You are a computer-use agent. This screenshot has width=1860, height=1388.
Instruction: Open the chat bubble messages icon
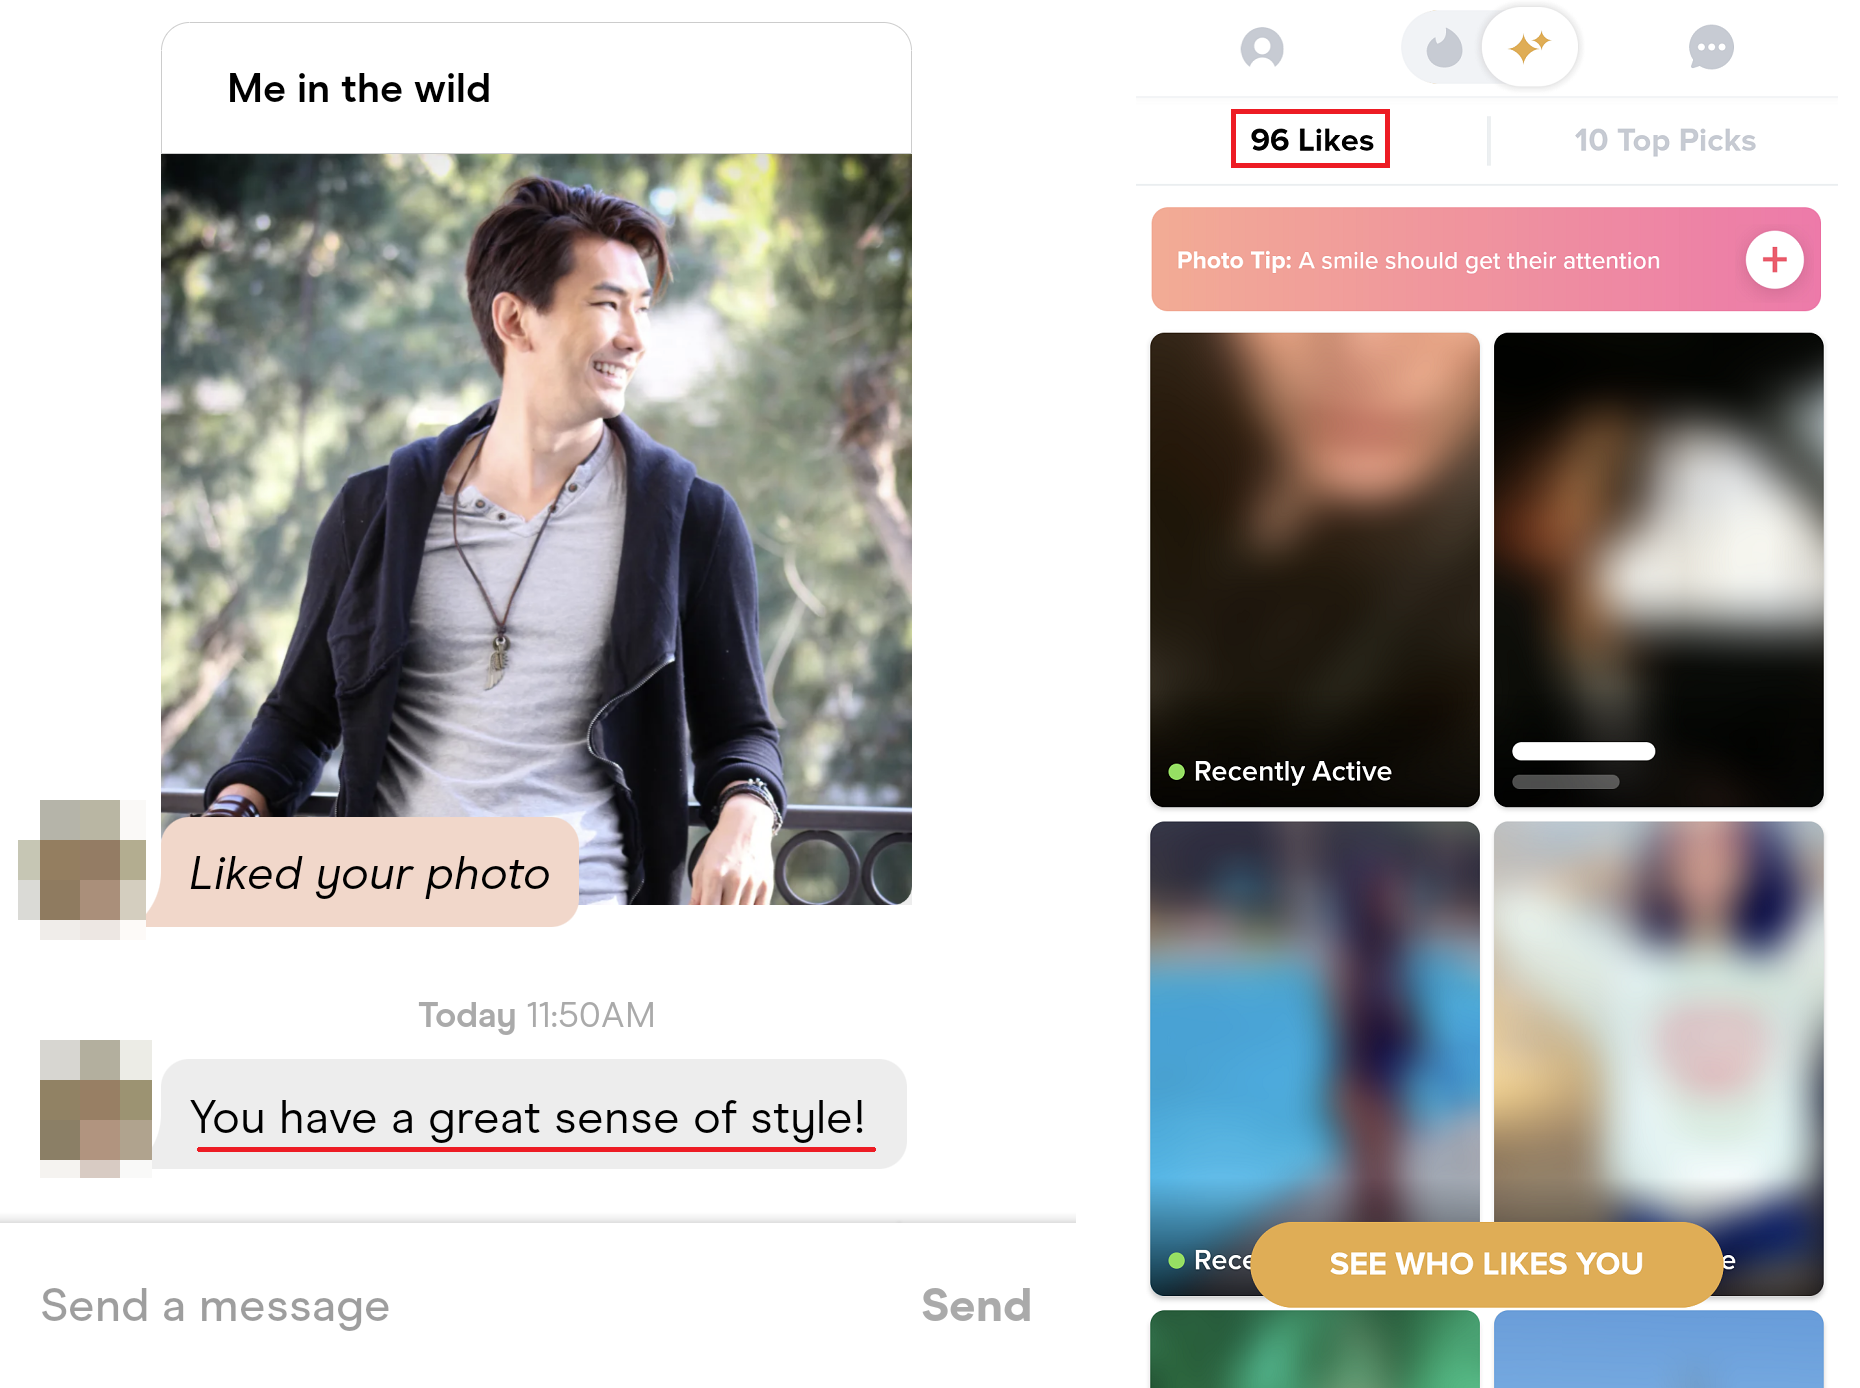(1710, 48)
